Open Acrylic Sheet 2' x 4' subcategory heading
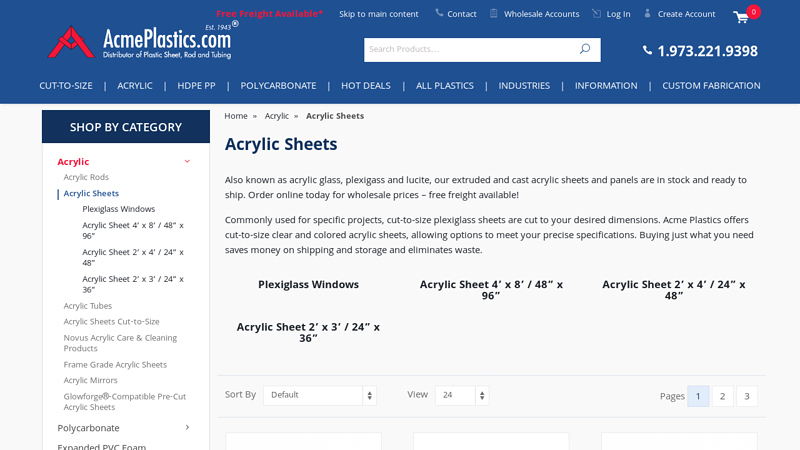 click(673, 290)
